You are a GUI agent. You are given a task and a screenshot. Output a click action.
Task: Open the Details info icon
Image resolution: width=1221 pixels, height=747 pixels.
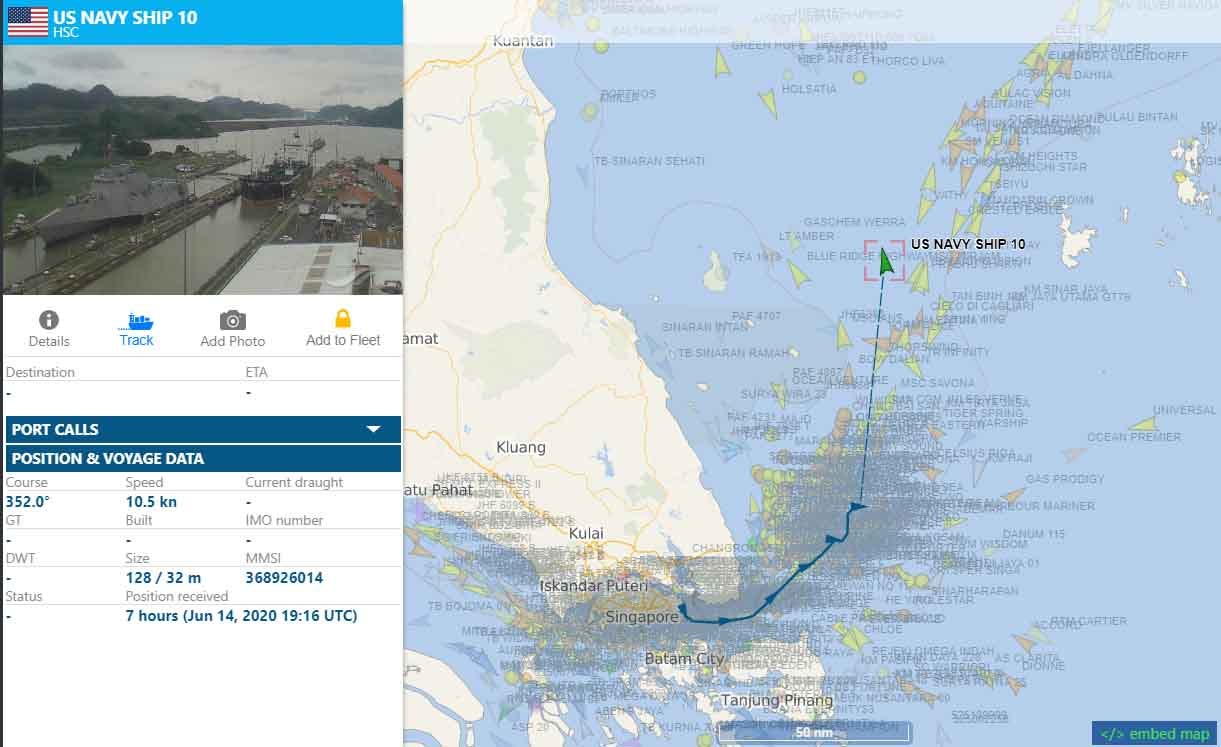click(x=48, y=320)
